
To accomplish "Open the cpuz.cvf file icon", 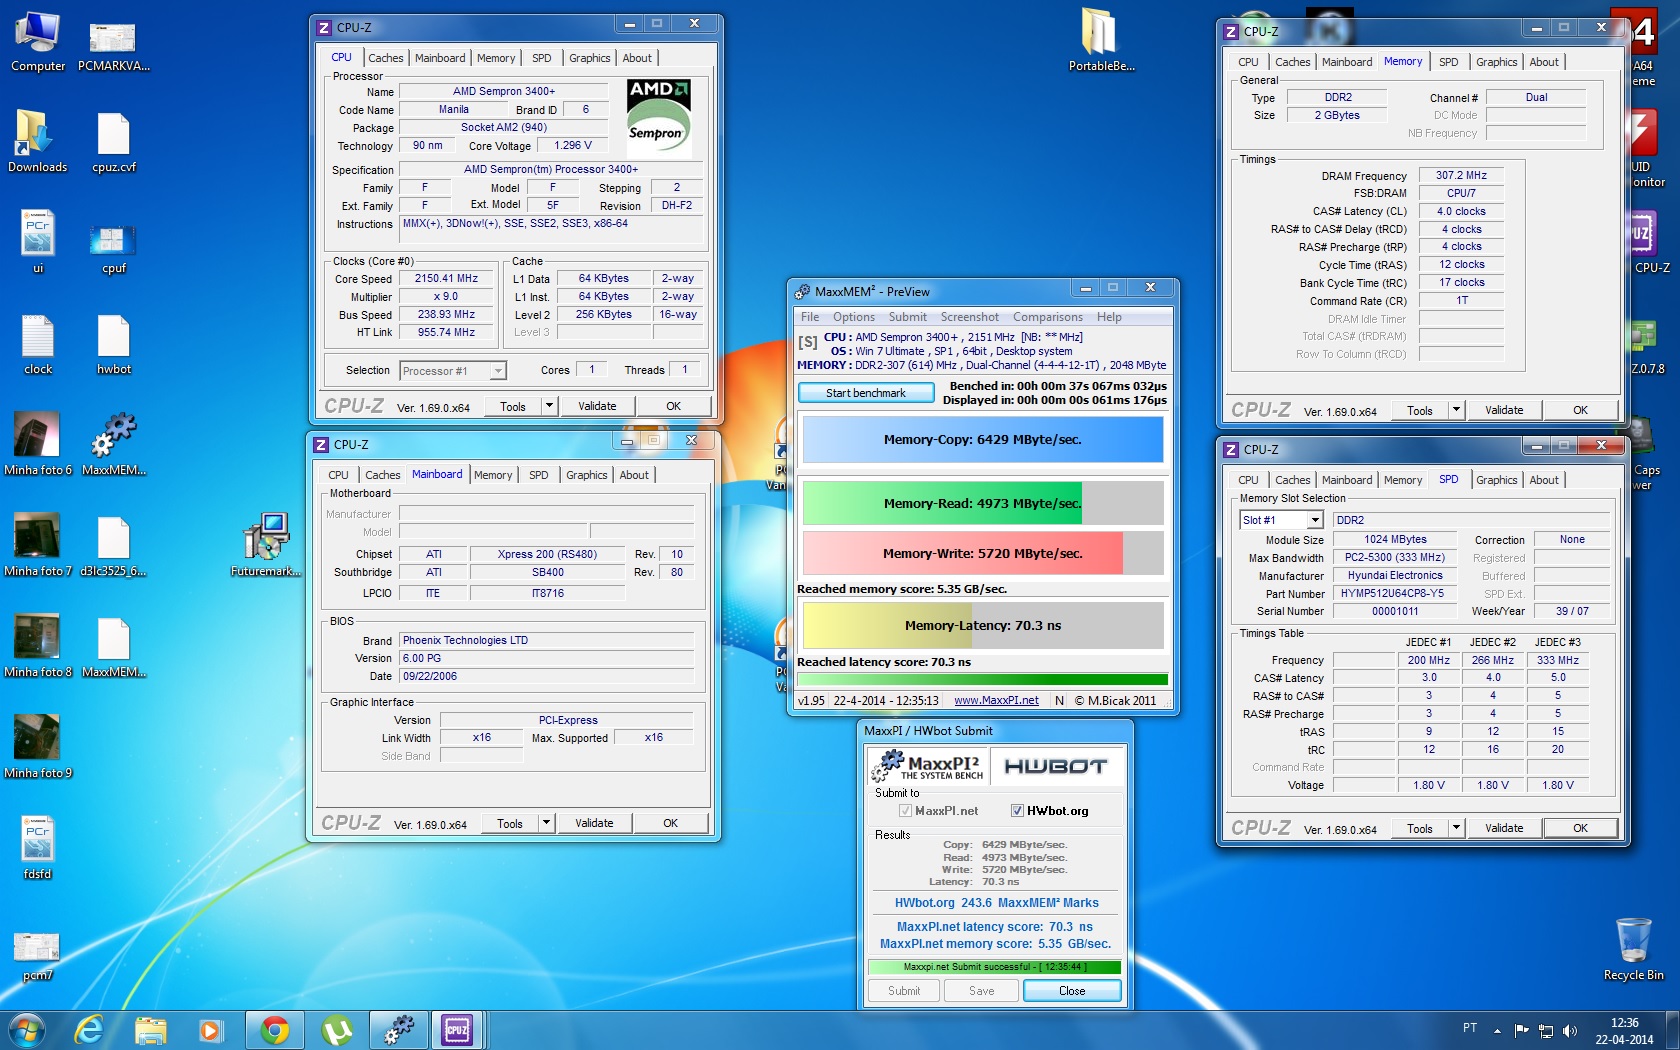I will (113, 142).
